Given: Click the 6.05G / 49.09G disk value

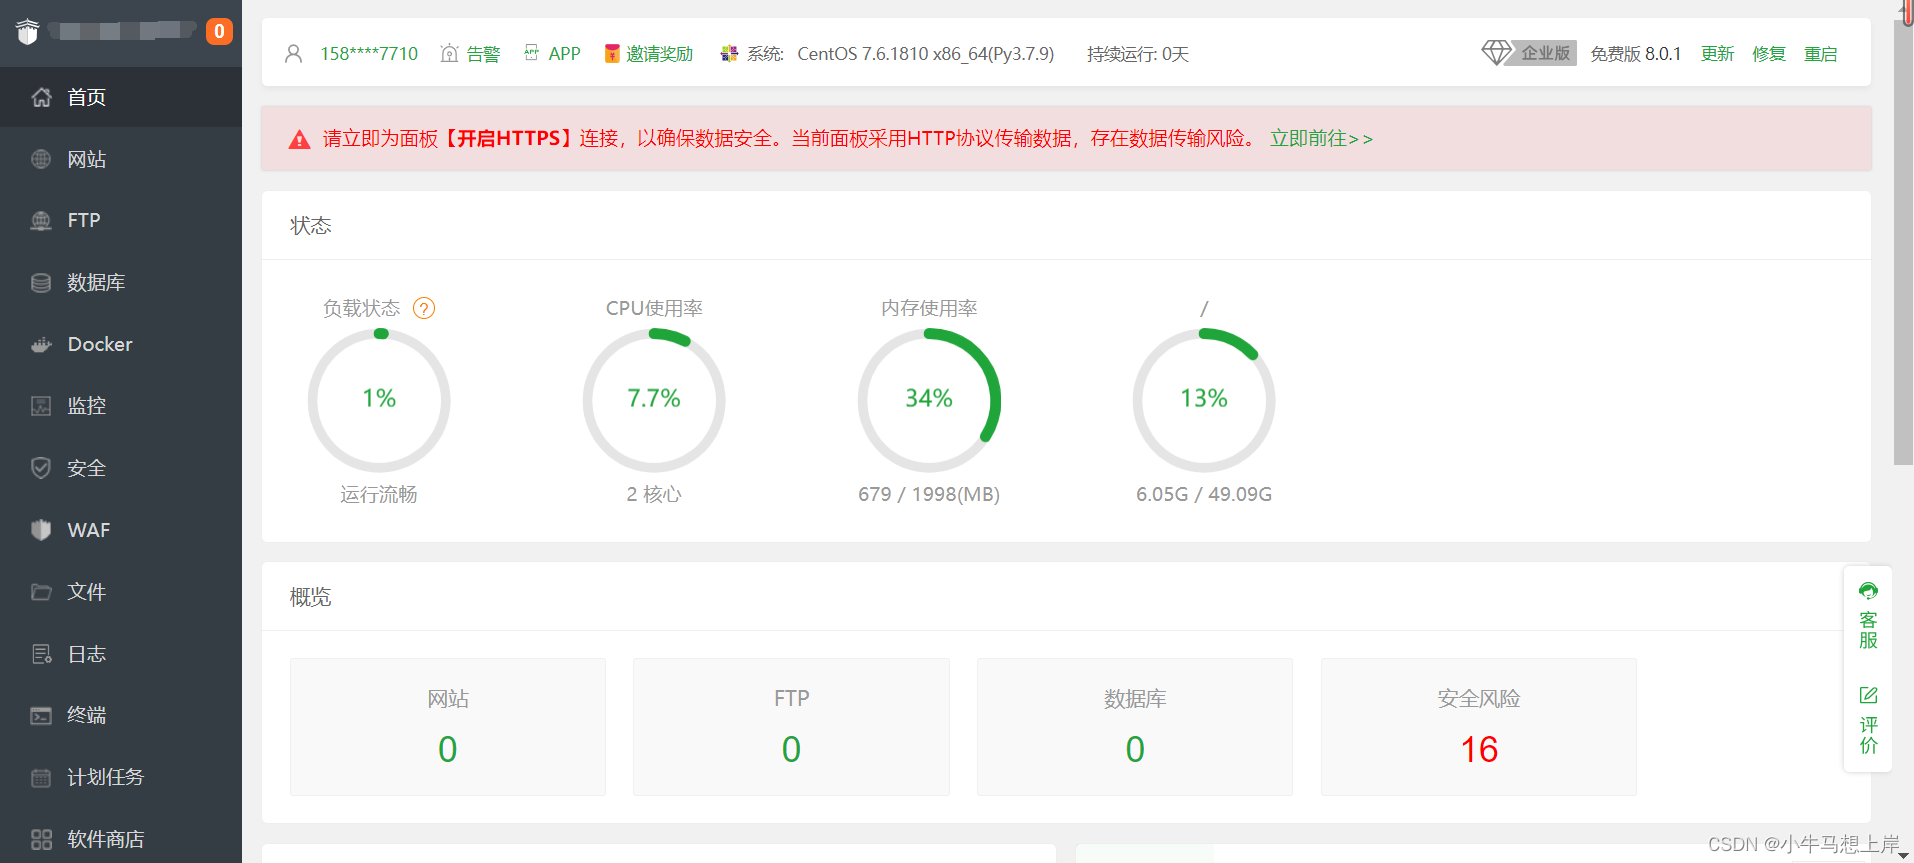Looking at the screenshot, I should click(1204, 494).
